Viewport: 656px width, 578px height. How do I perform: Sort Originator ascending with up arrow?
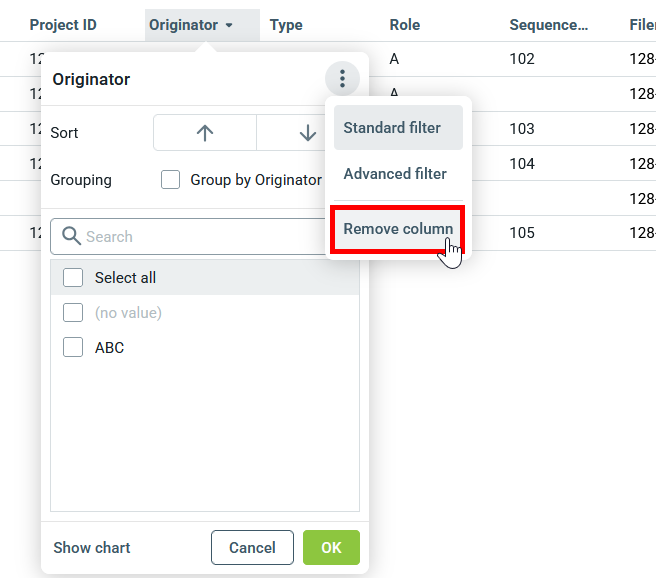coord(205,133)
